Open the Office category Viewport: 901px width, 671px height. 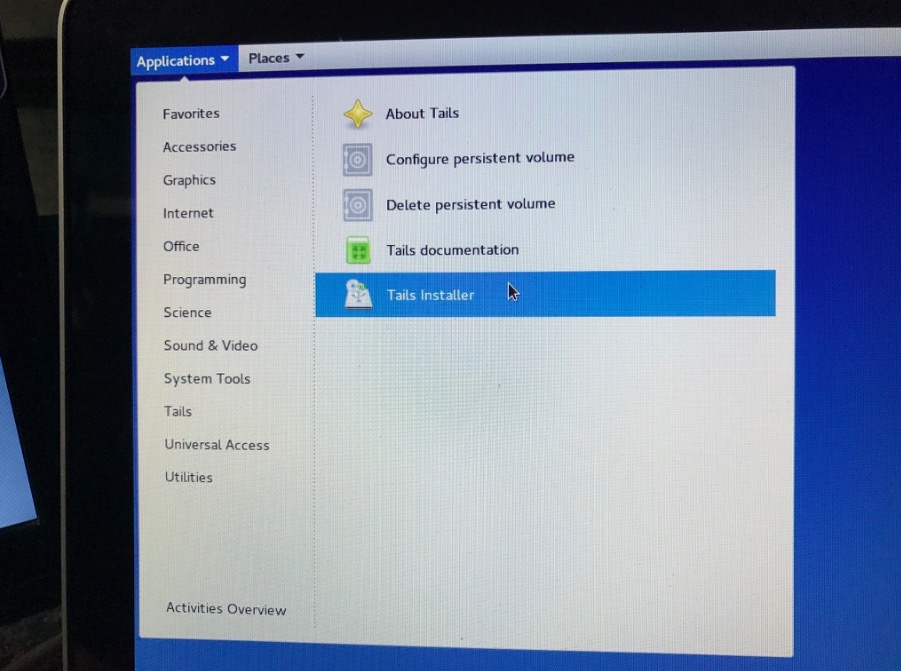point(181,246)
